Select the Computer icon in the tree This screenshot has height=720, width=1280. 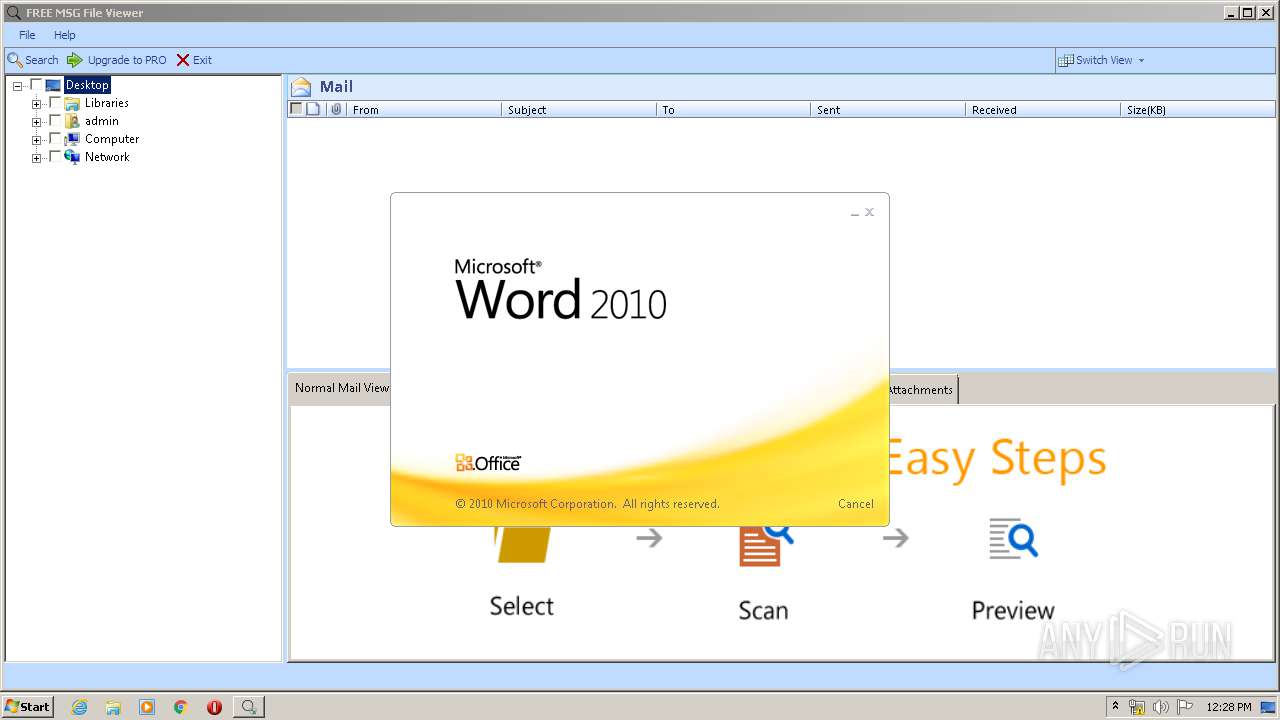point(72,139)
